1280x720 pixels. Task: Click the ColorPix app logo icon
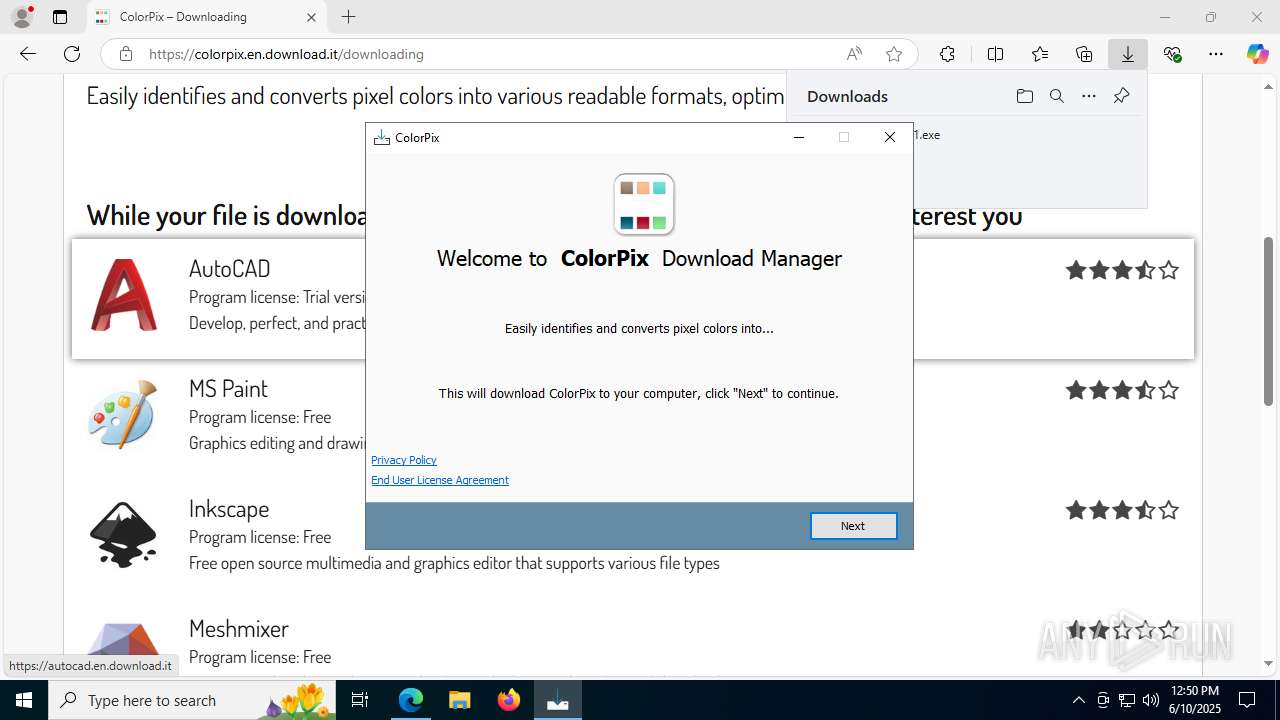tap(644, 204)
